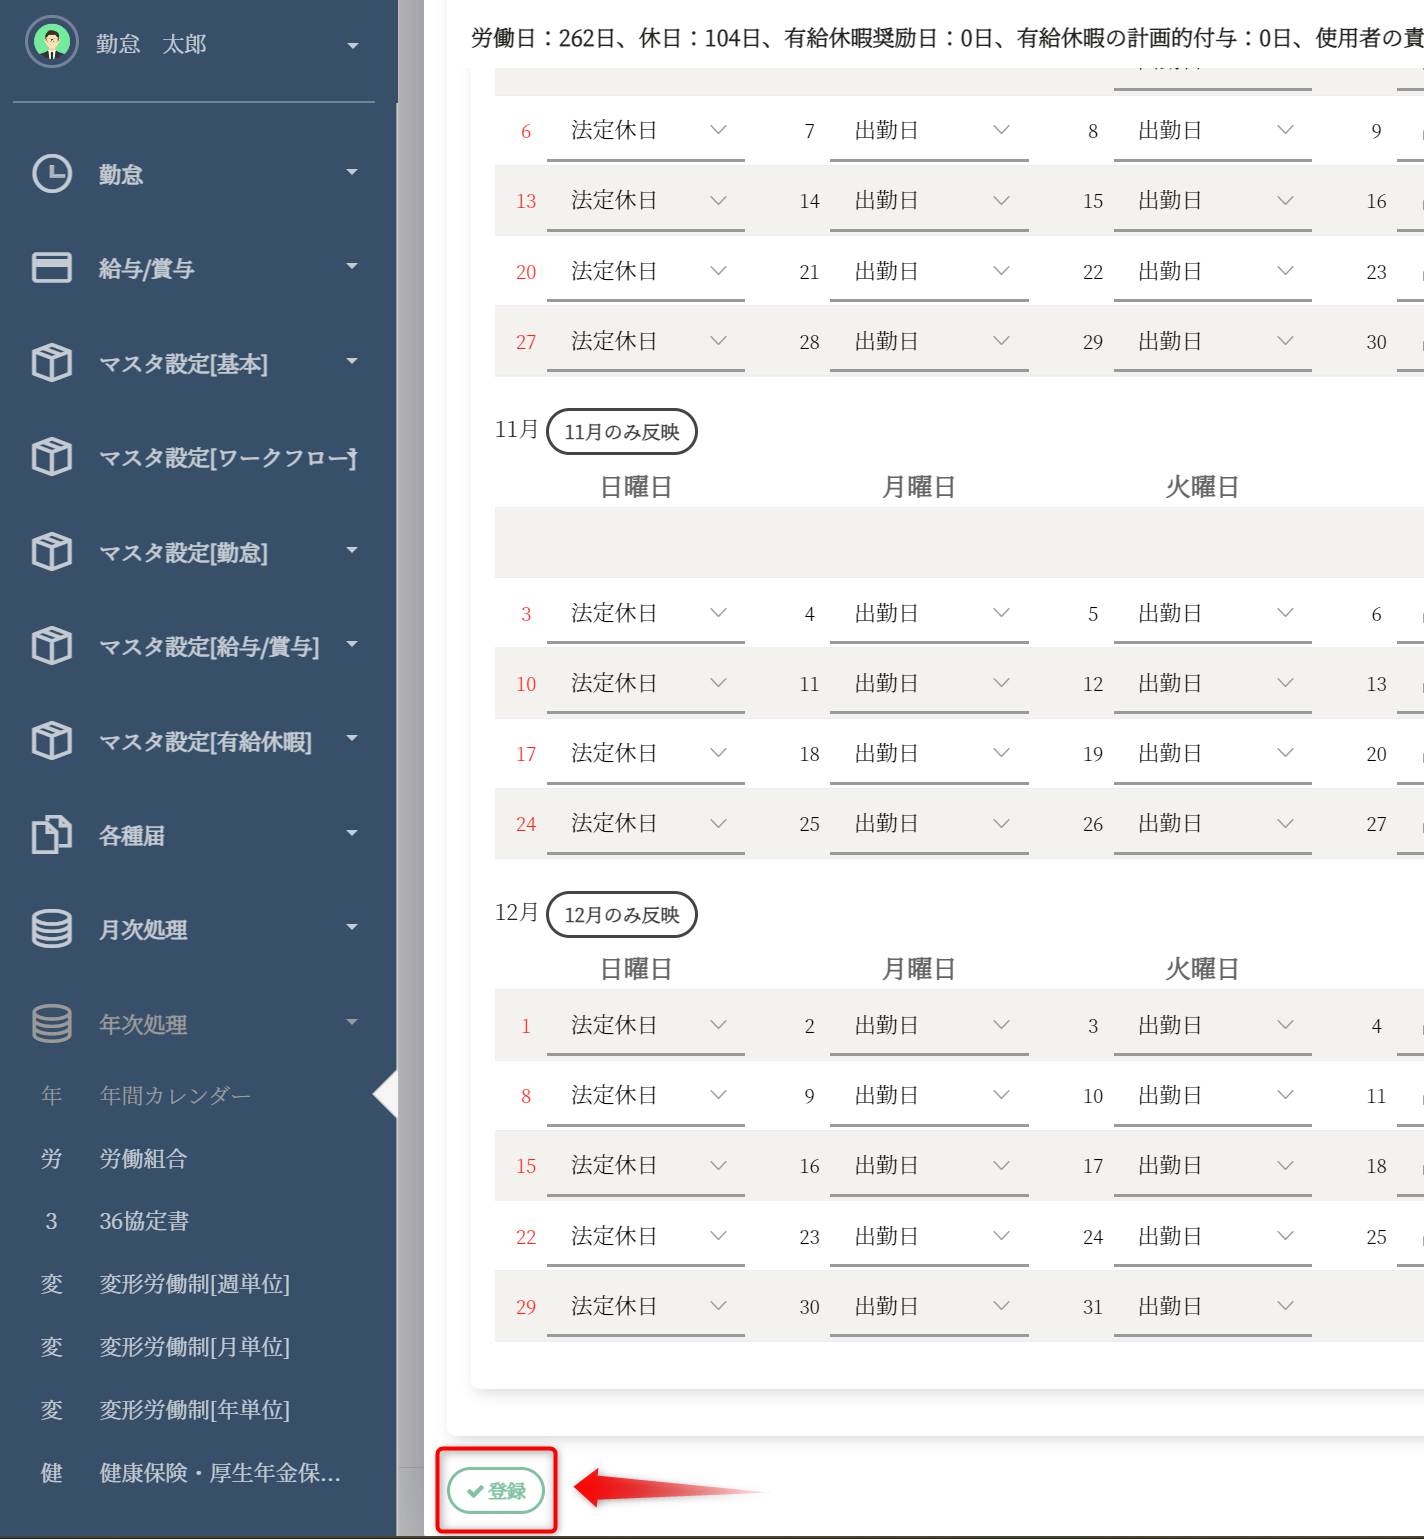
Task: Click the card icon for 給与/賞与
Action: tap(52, 268)
